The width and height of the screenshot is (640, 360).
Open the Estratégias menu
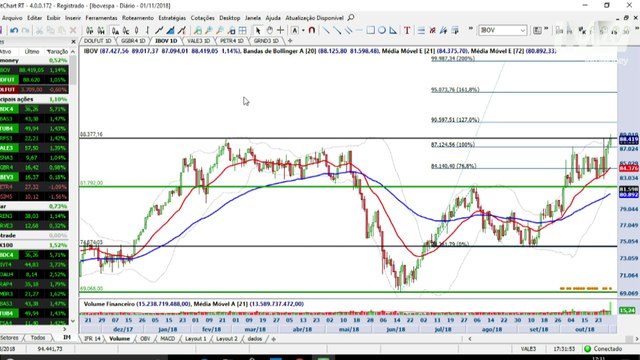click(x=172, y=18)
